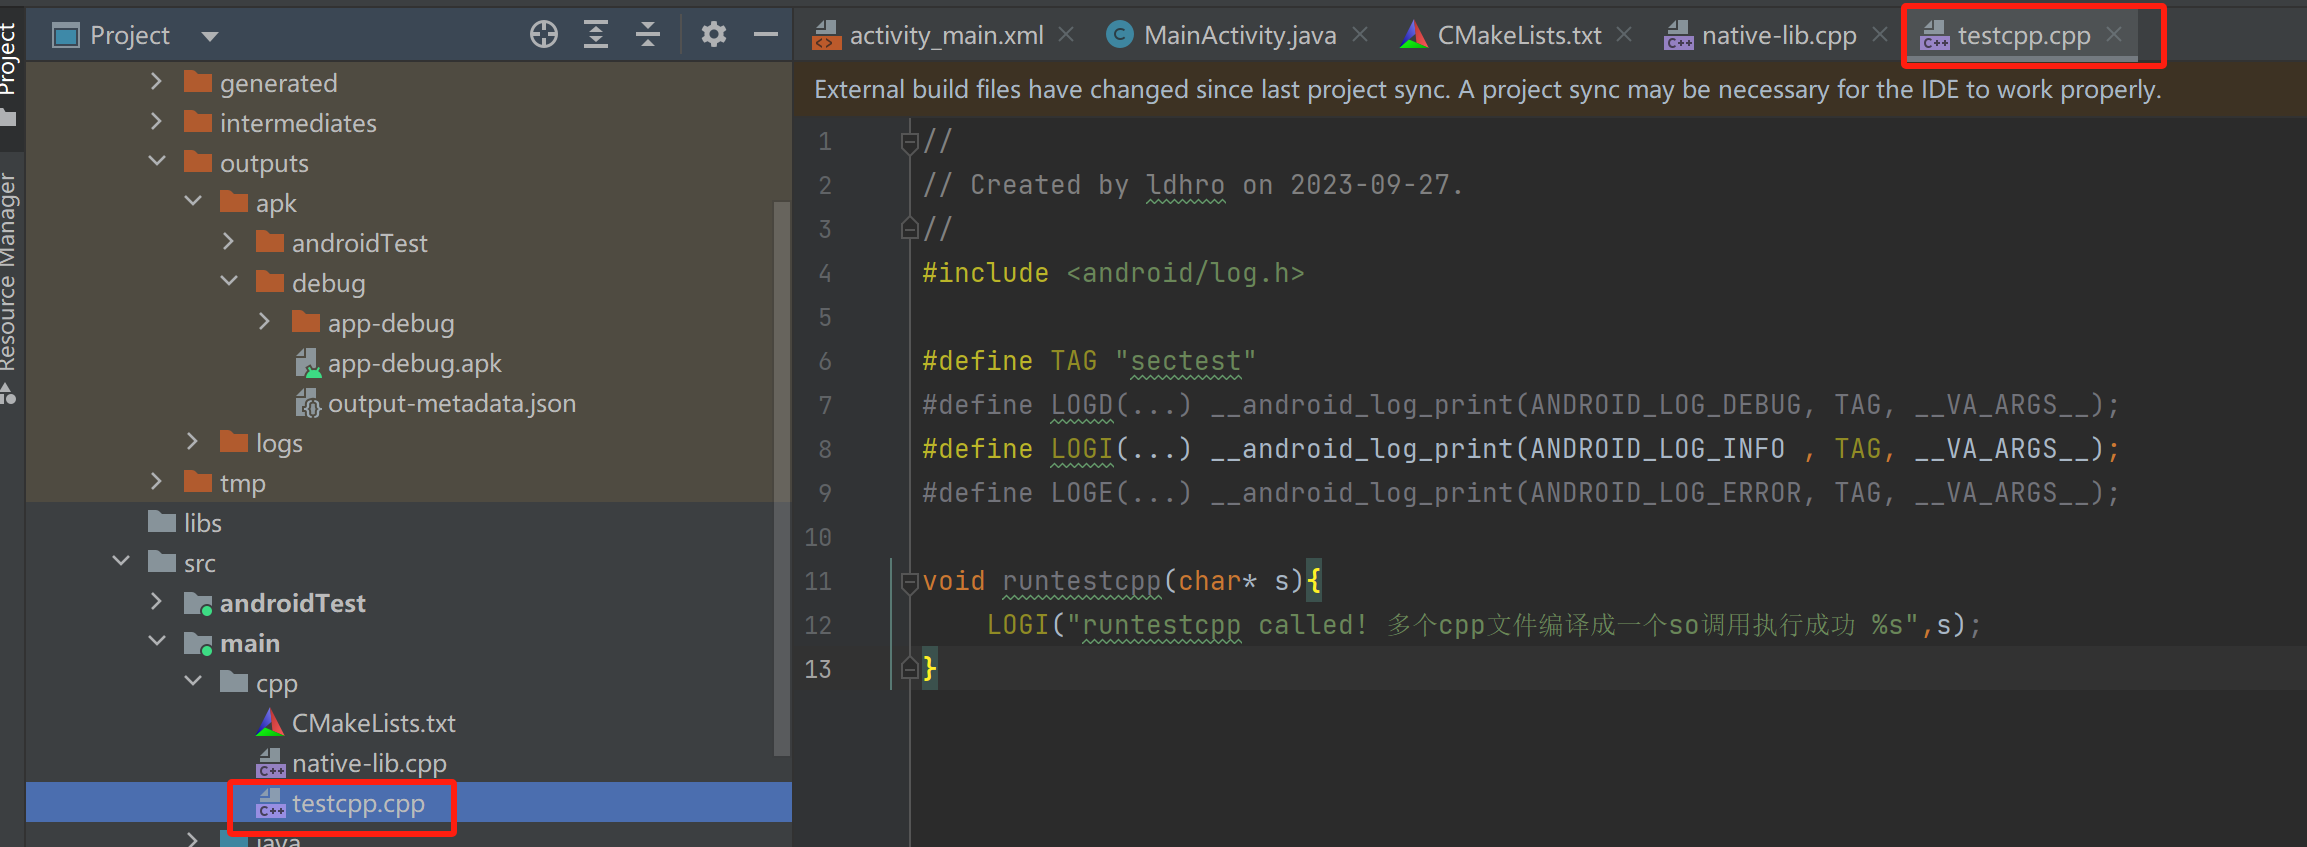Expand the intermediates folder

[x=156, y=122]
